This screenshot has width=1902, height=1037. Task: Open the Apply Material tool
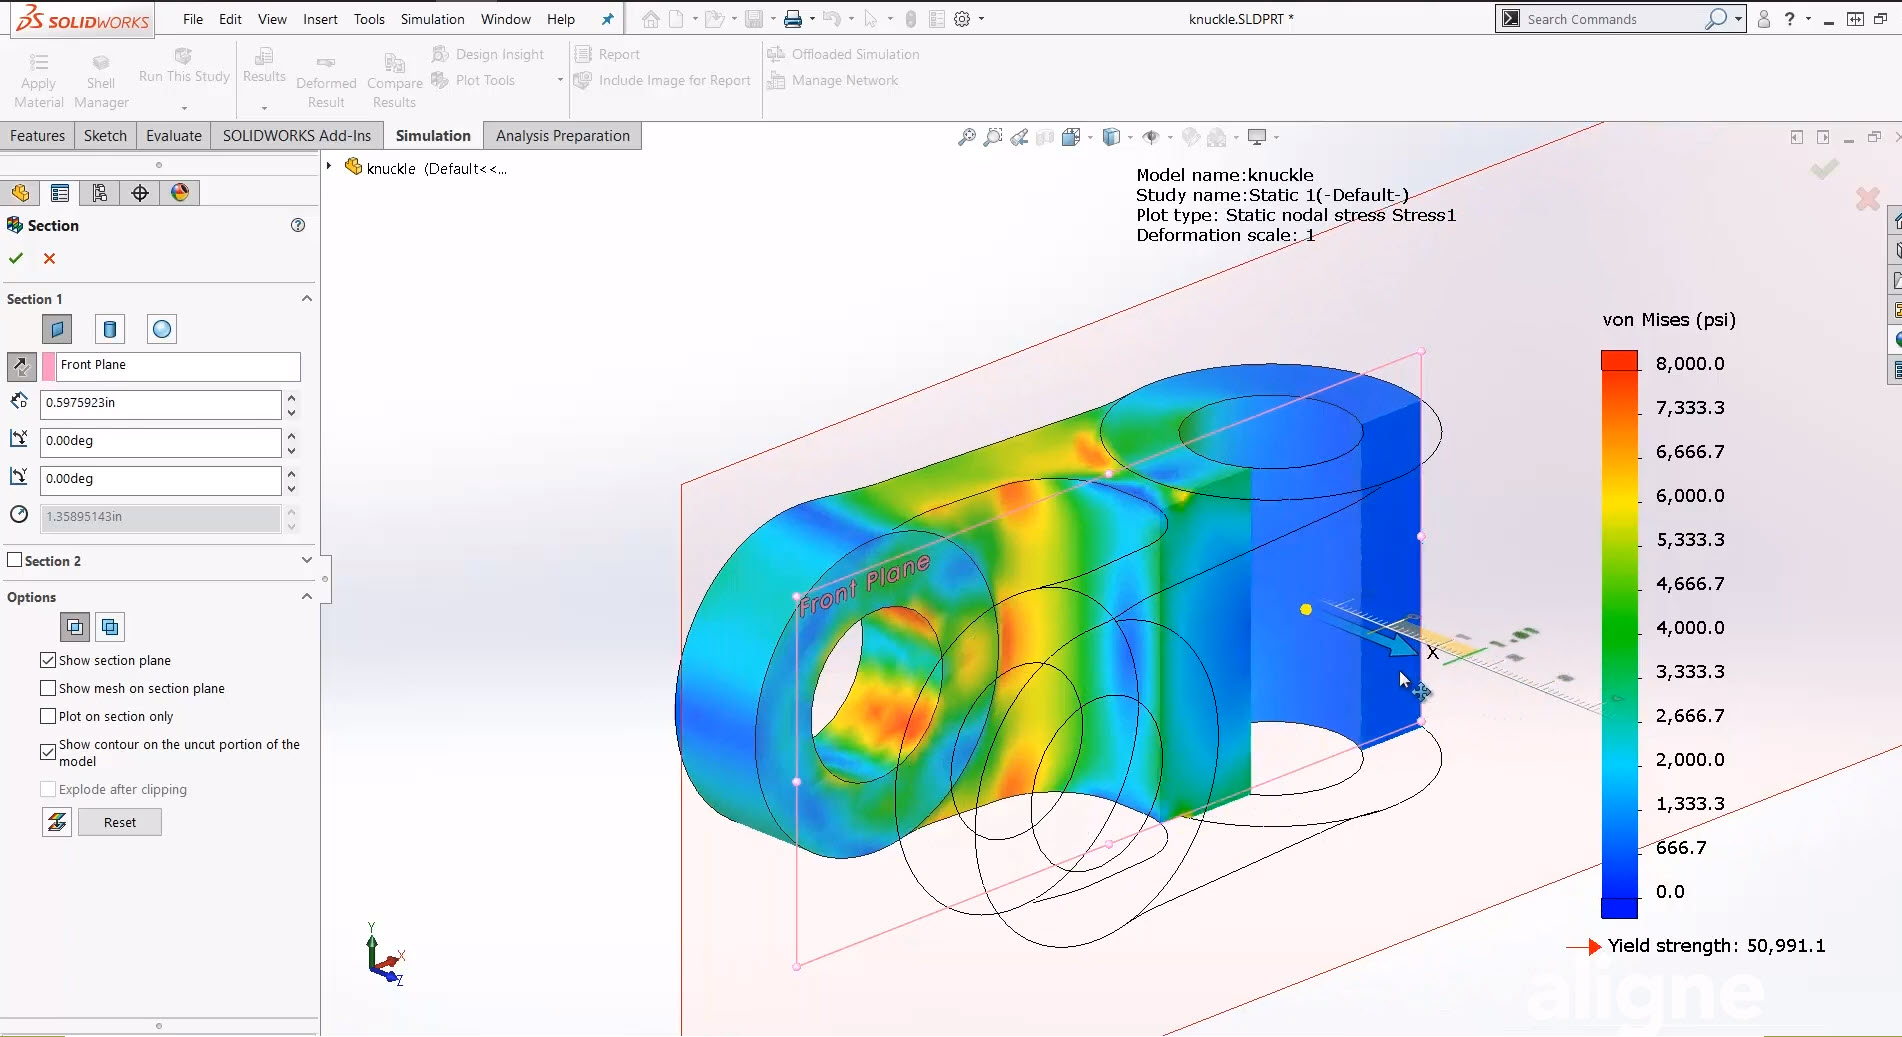point(37,77)
